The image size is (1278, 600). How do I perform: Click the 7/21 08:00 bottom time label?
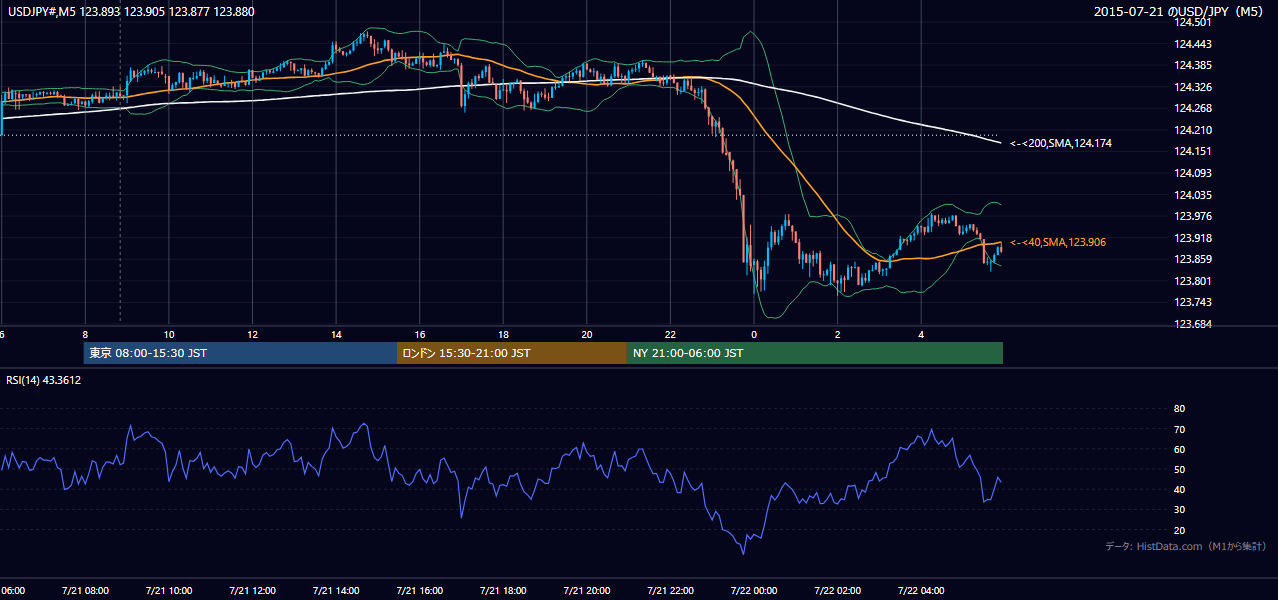pos(85,591)
